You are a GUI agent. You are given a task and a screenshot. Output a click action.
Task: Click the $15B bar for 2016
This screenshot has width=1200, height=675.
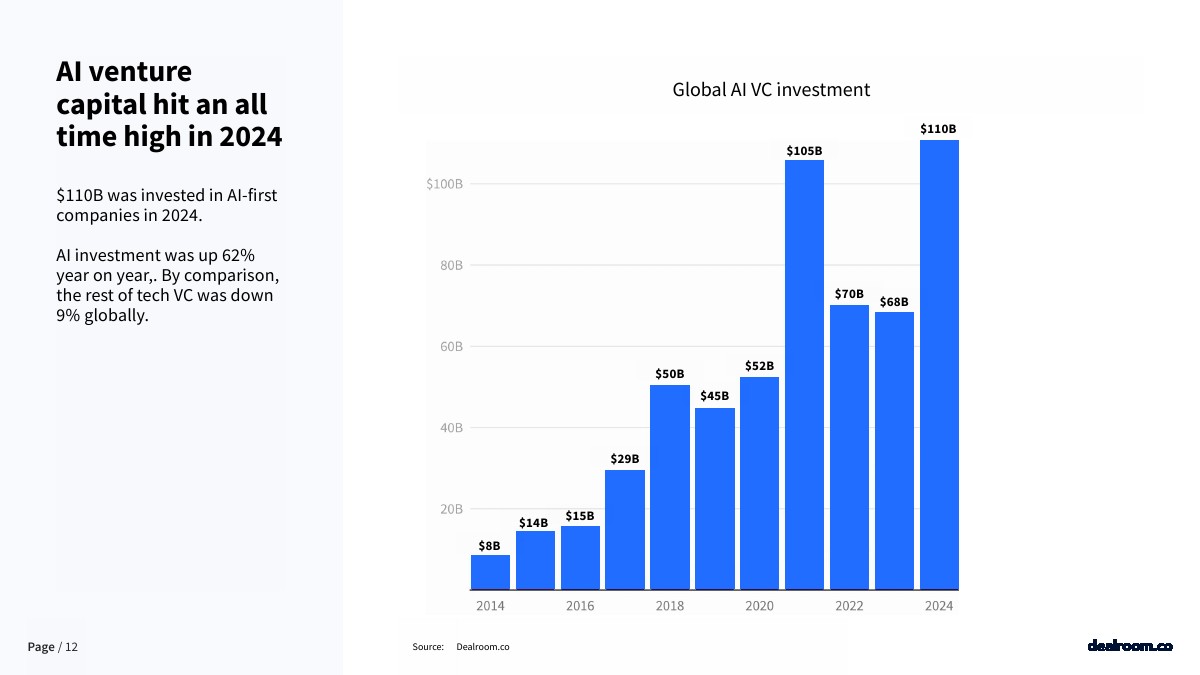(x=580, y=557)
